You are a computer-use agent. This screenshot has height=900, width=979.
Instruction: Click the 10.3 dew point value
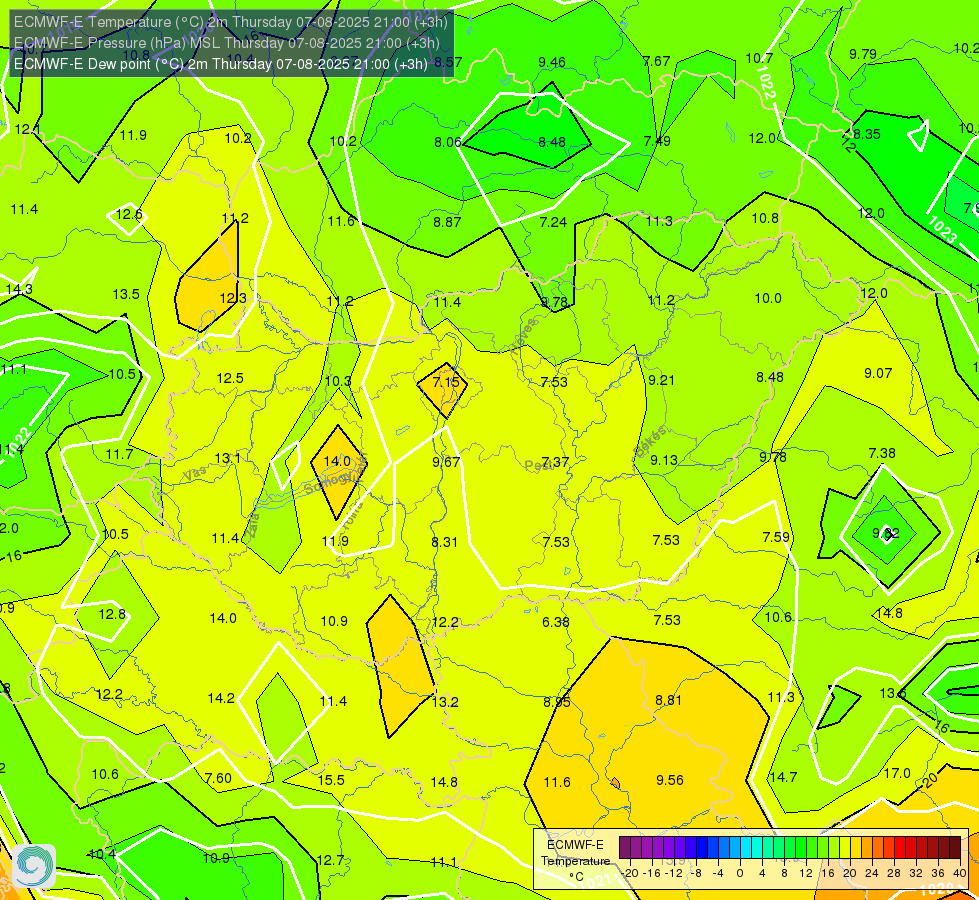338,381
